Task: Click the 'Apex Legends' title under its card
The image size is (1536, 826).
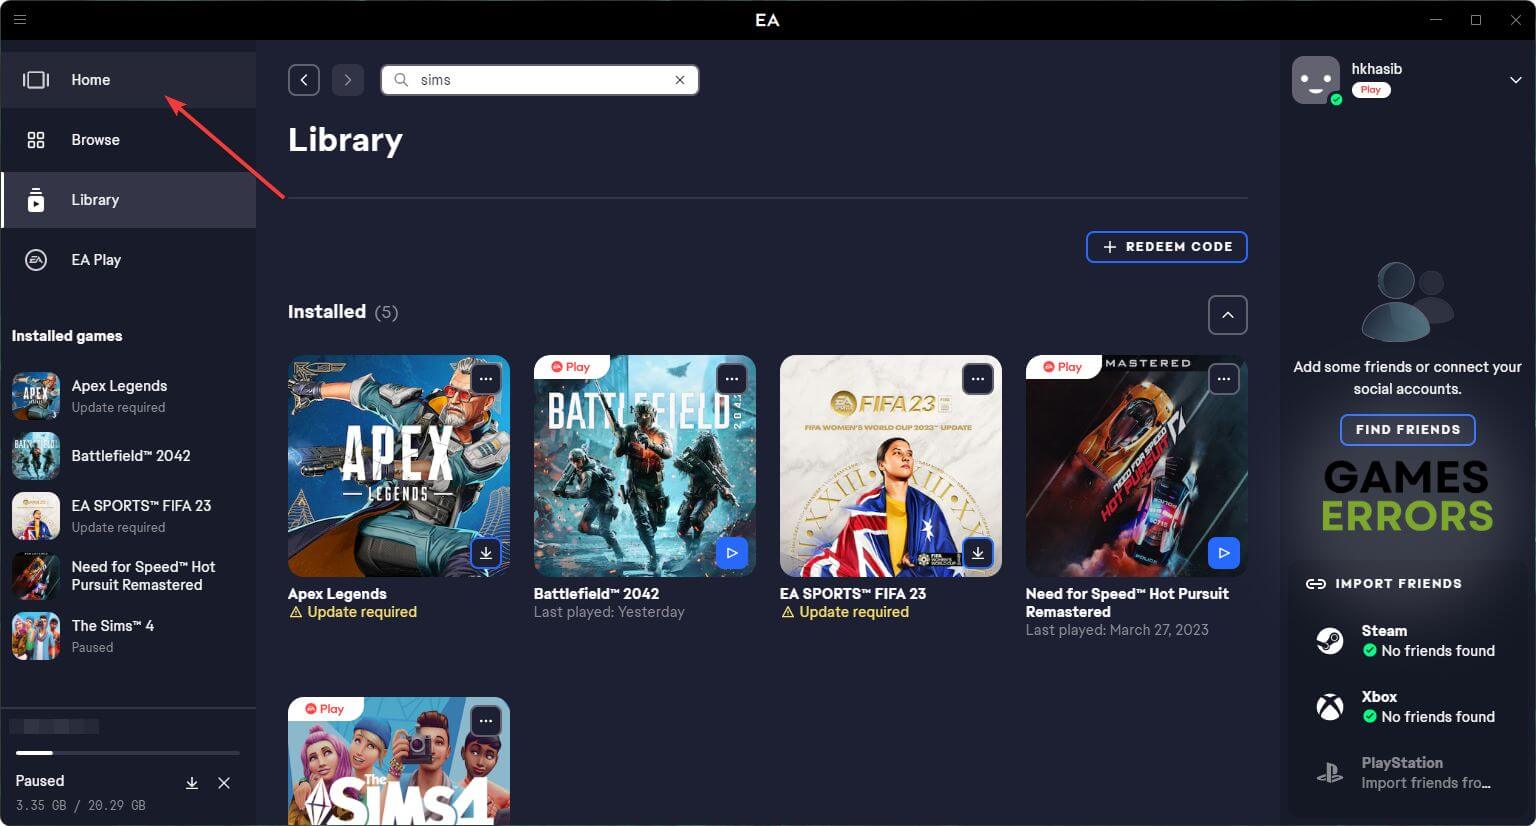Action: pyautogui.click(x=337, y=594)
